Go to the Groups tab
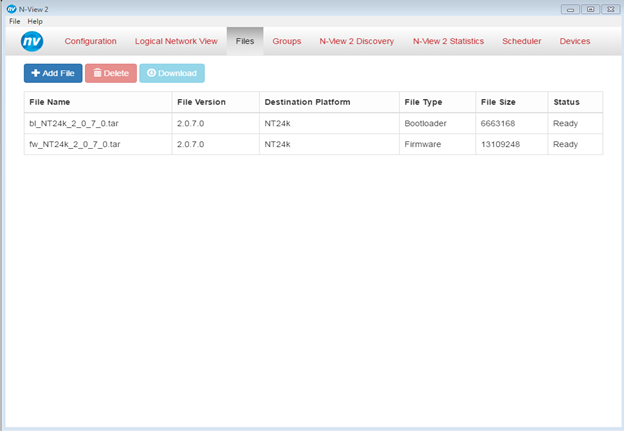624x431 pixels. click(x=287, y=41)
